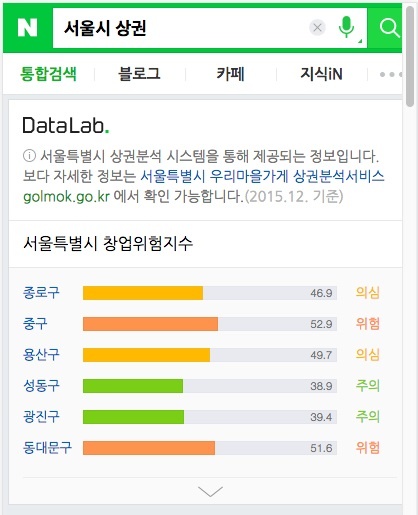Follow the golmok.go.kr link
Viewport: 418px width, 515px height.
pyautogui.click(x=66, y=197)
